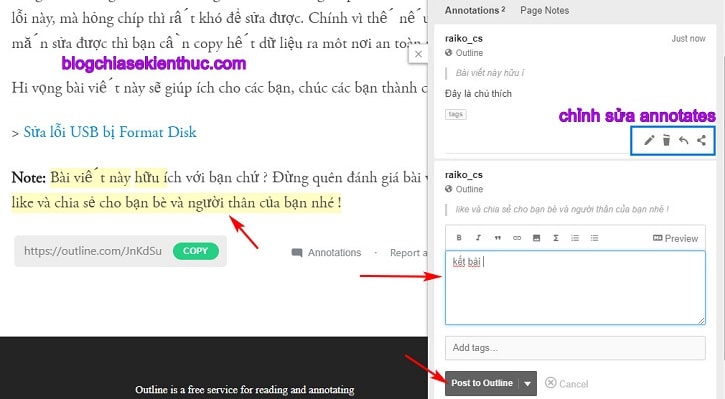Insert a link in annotation editor
The height and width of the screenshot is (399, 725).
coord(517,238)
